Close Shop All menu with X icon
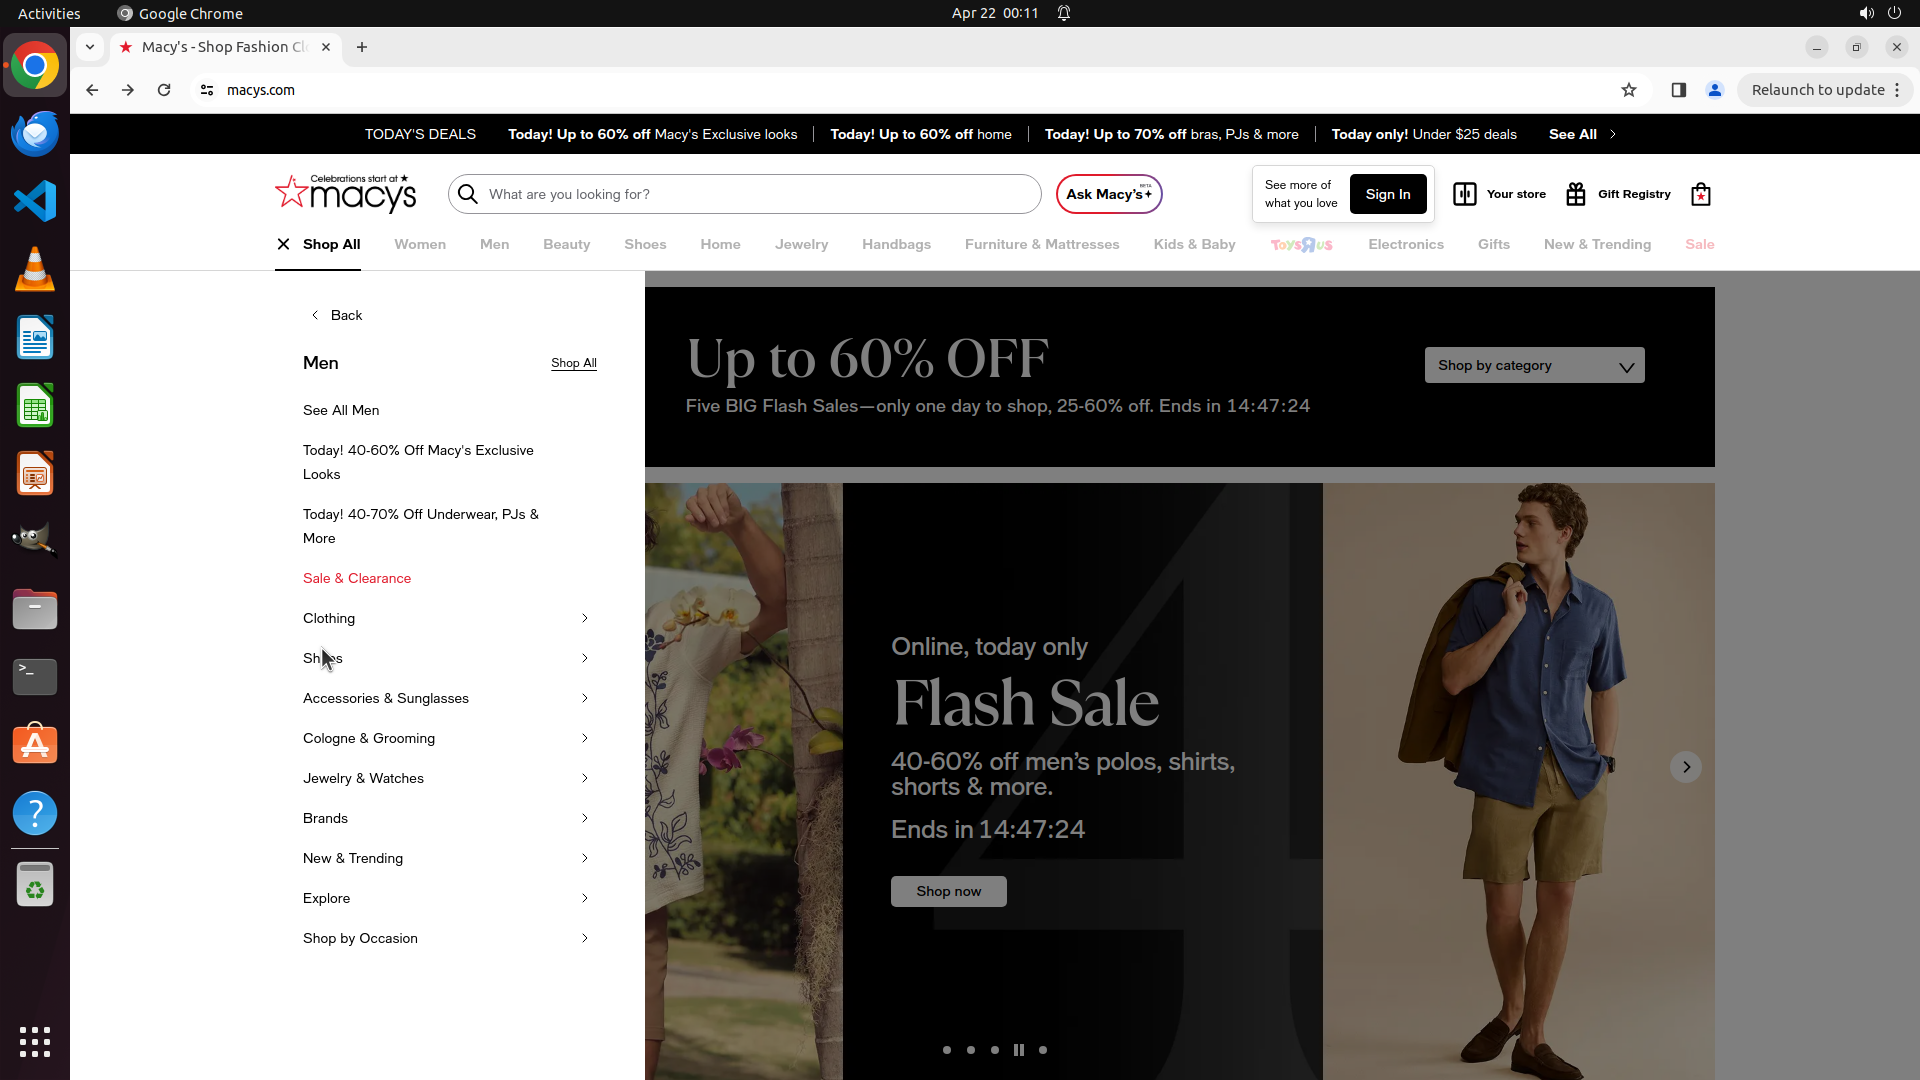1920x1080 pixels. [x=284, y=244]
